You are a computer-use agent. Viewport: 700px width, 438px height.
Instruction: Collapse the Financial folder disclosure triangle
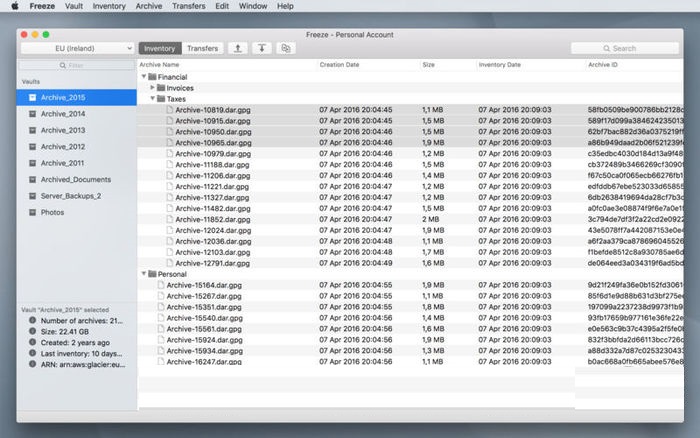[x=144, y=77]
